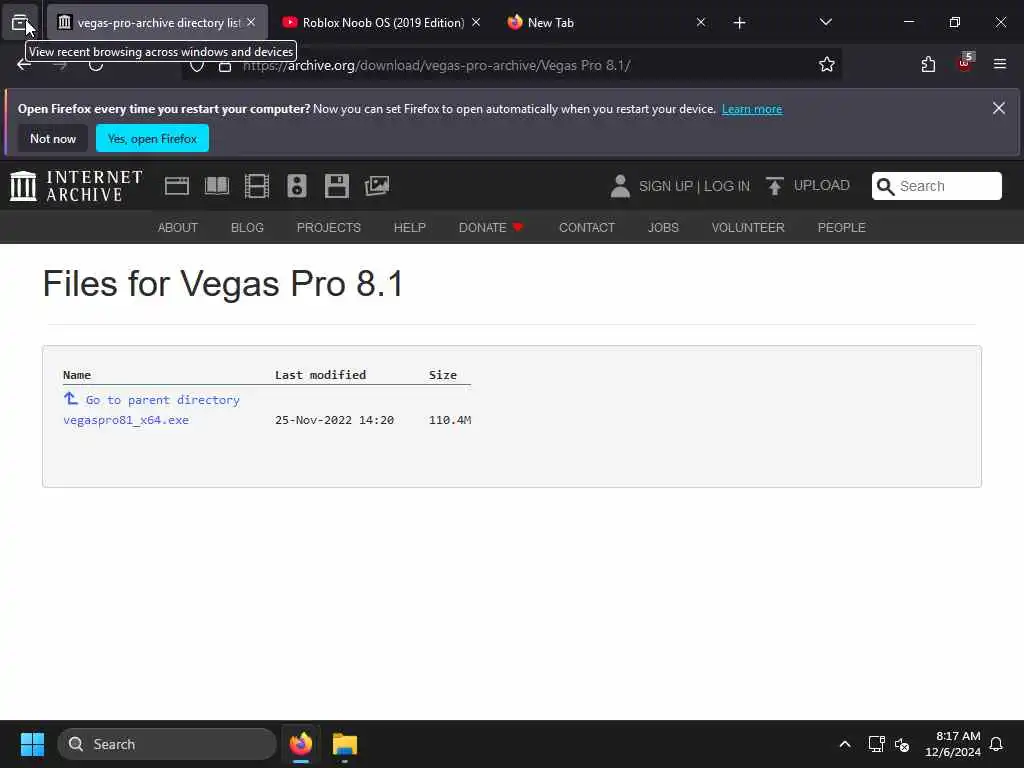Switch to the Roblox Noob OS tab
Screen dimensions: 1024x768
(x=382, y=23)
